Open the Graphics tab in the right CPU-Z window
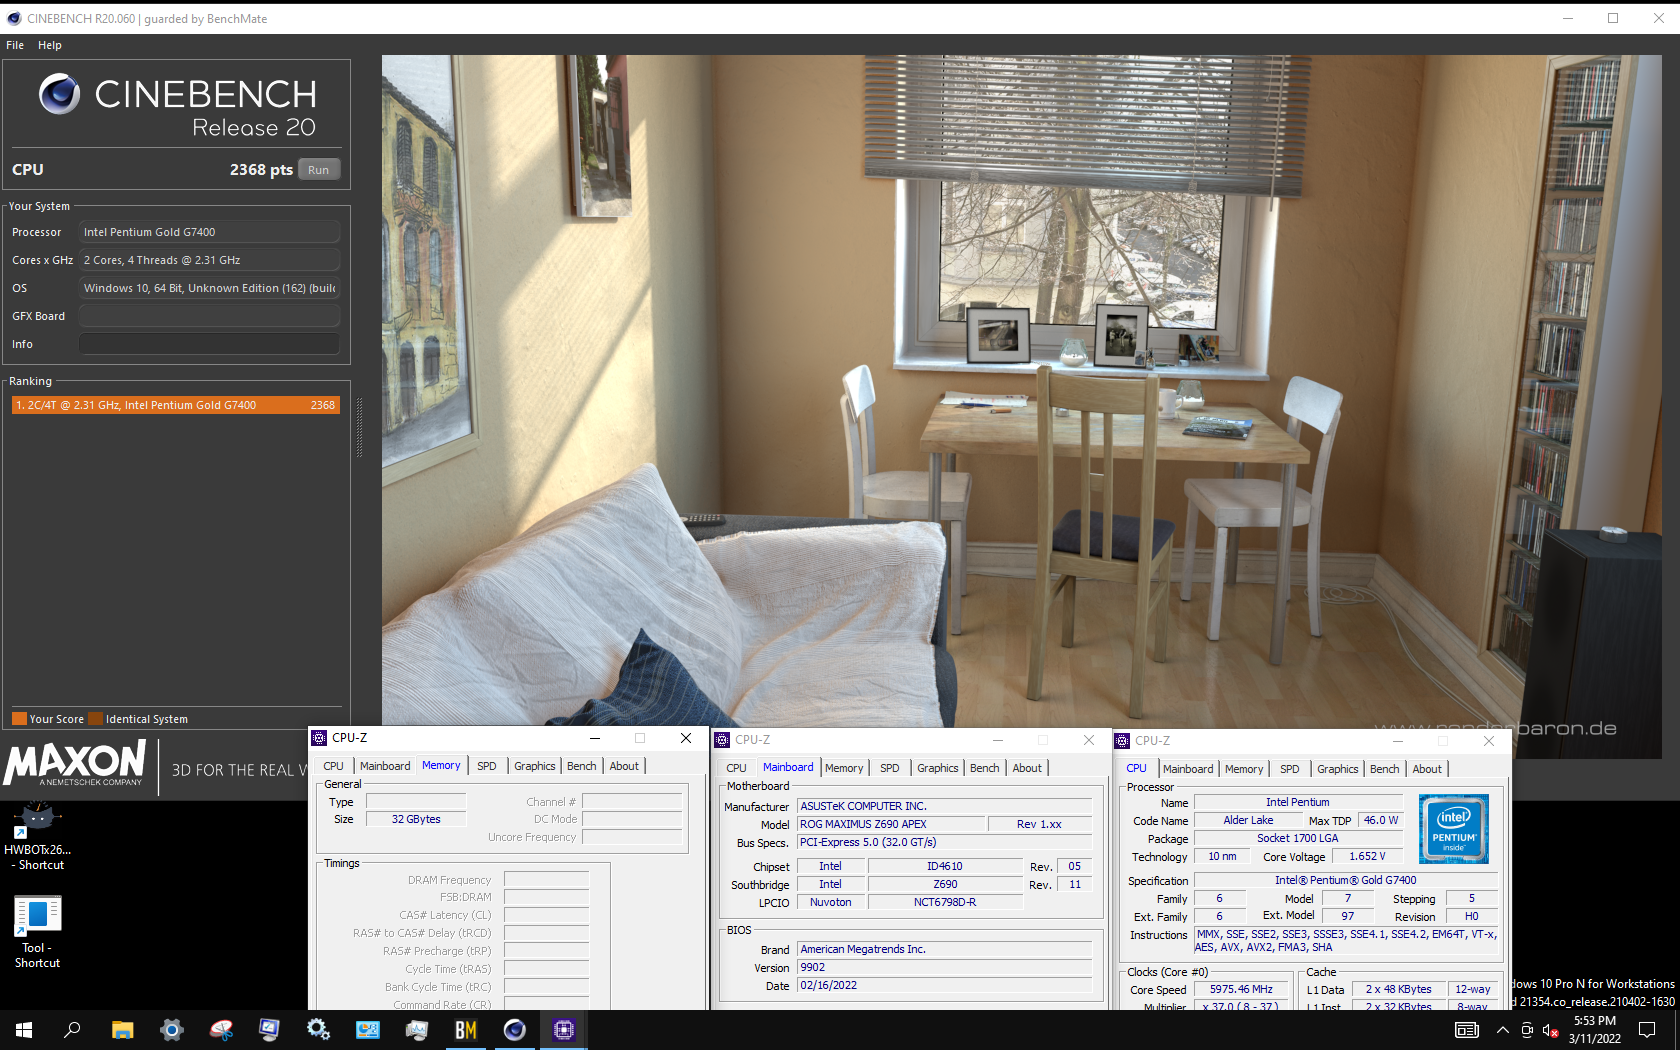Screen dimensions: 1680x1050 tap(1338, 769)
